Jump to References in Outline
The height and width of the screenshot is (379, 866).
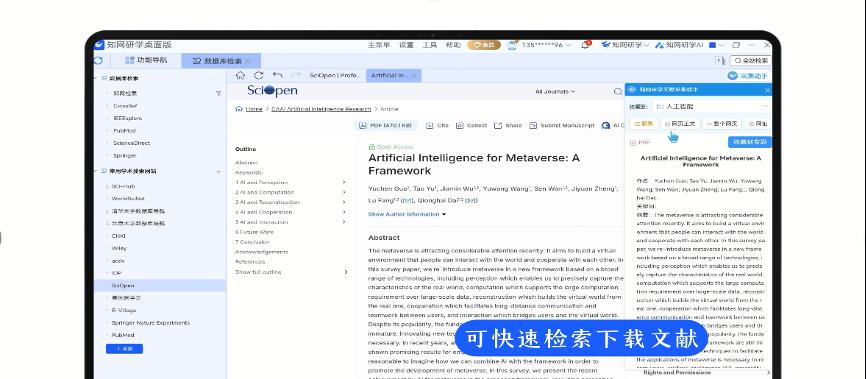250,262
